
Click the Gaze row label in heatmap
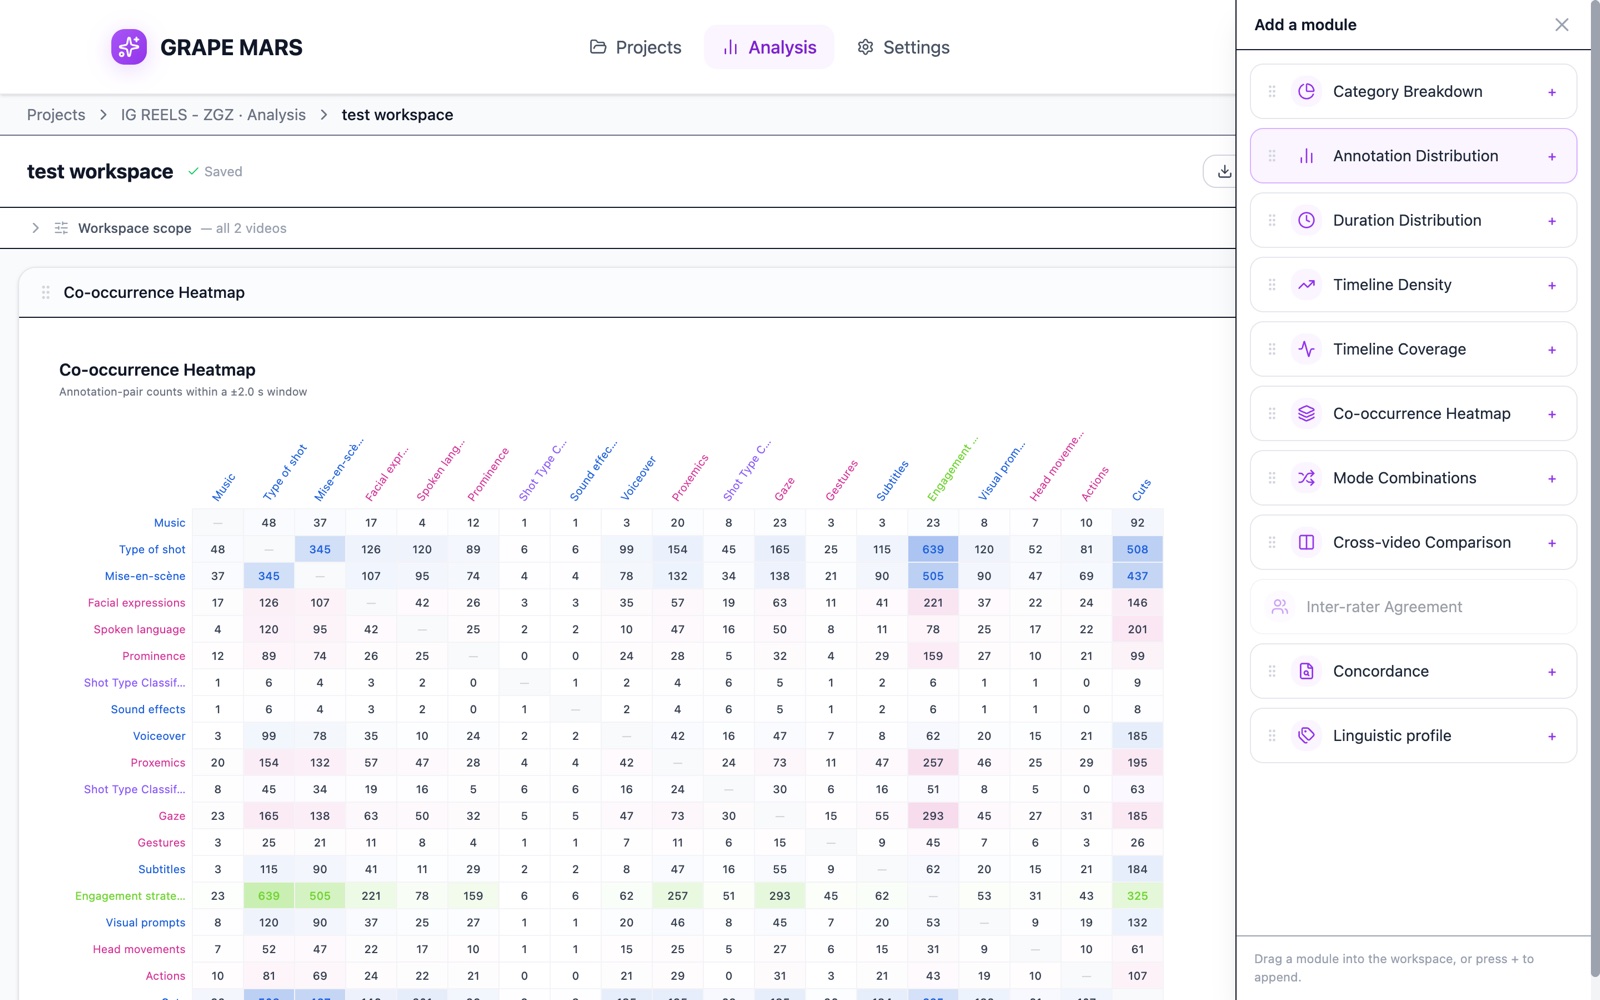pyautogui.click(x=172, y=816)
